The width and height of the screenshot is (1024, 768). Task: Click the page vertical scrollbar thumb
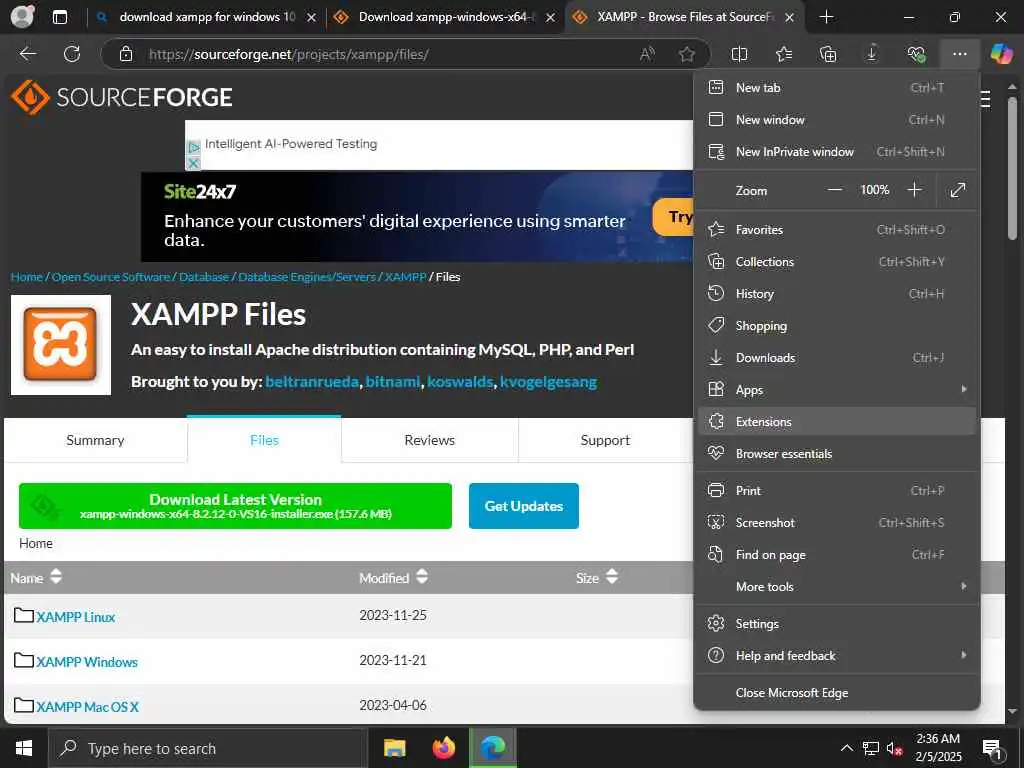pos(1012,168)
